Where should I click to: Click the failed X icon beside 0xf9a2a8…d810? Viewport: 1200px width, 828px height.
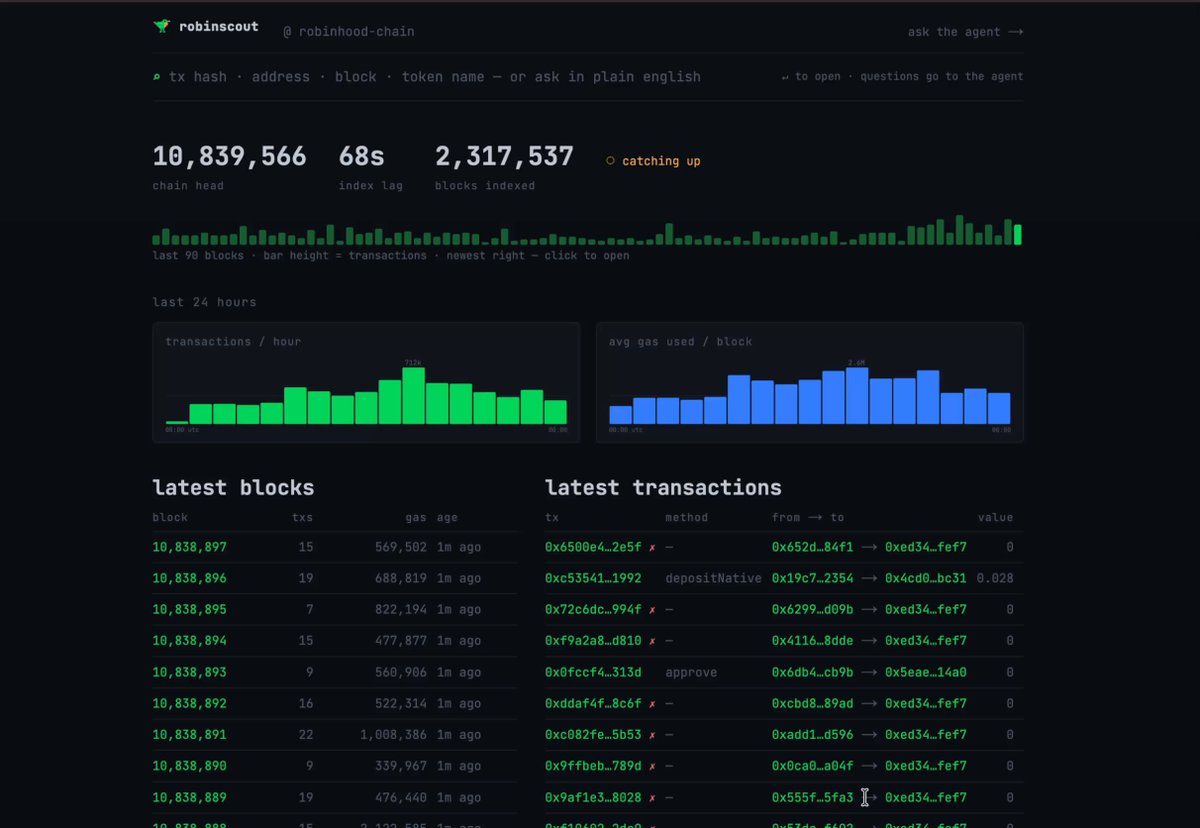[652, 641]
